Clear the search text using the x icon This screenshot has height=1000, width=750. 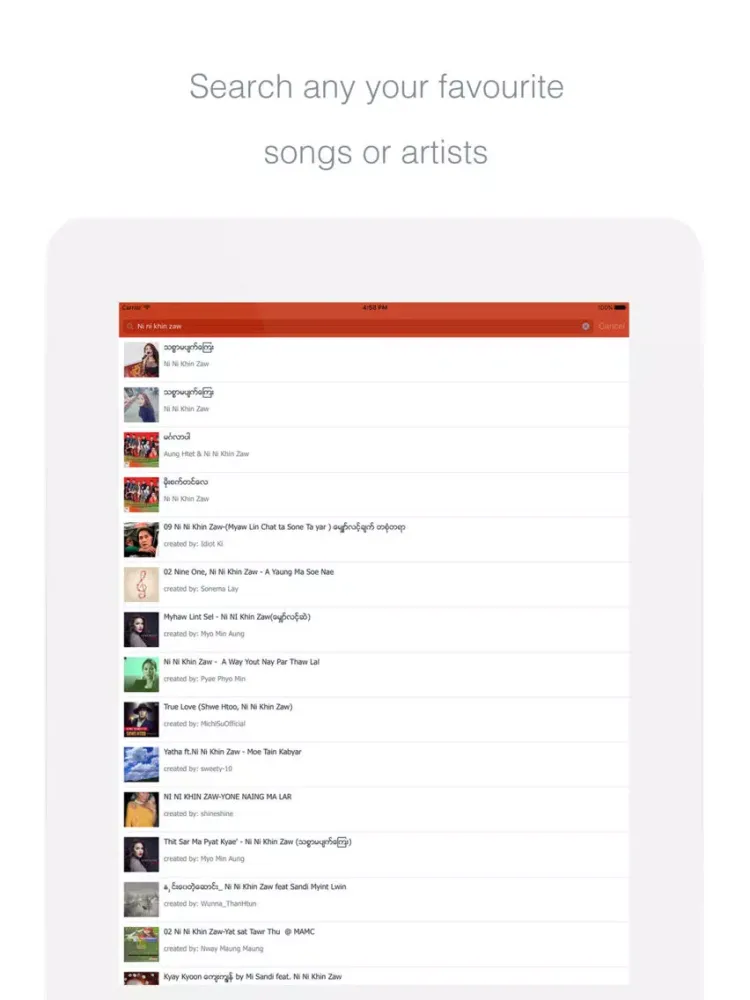tap(585, 326)
